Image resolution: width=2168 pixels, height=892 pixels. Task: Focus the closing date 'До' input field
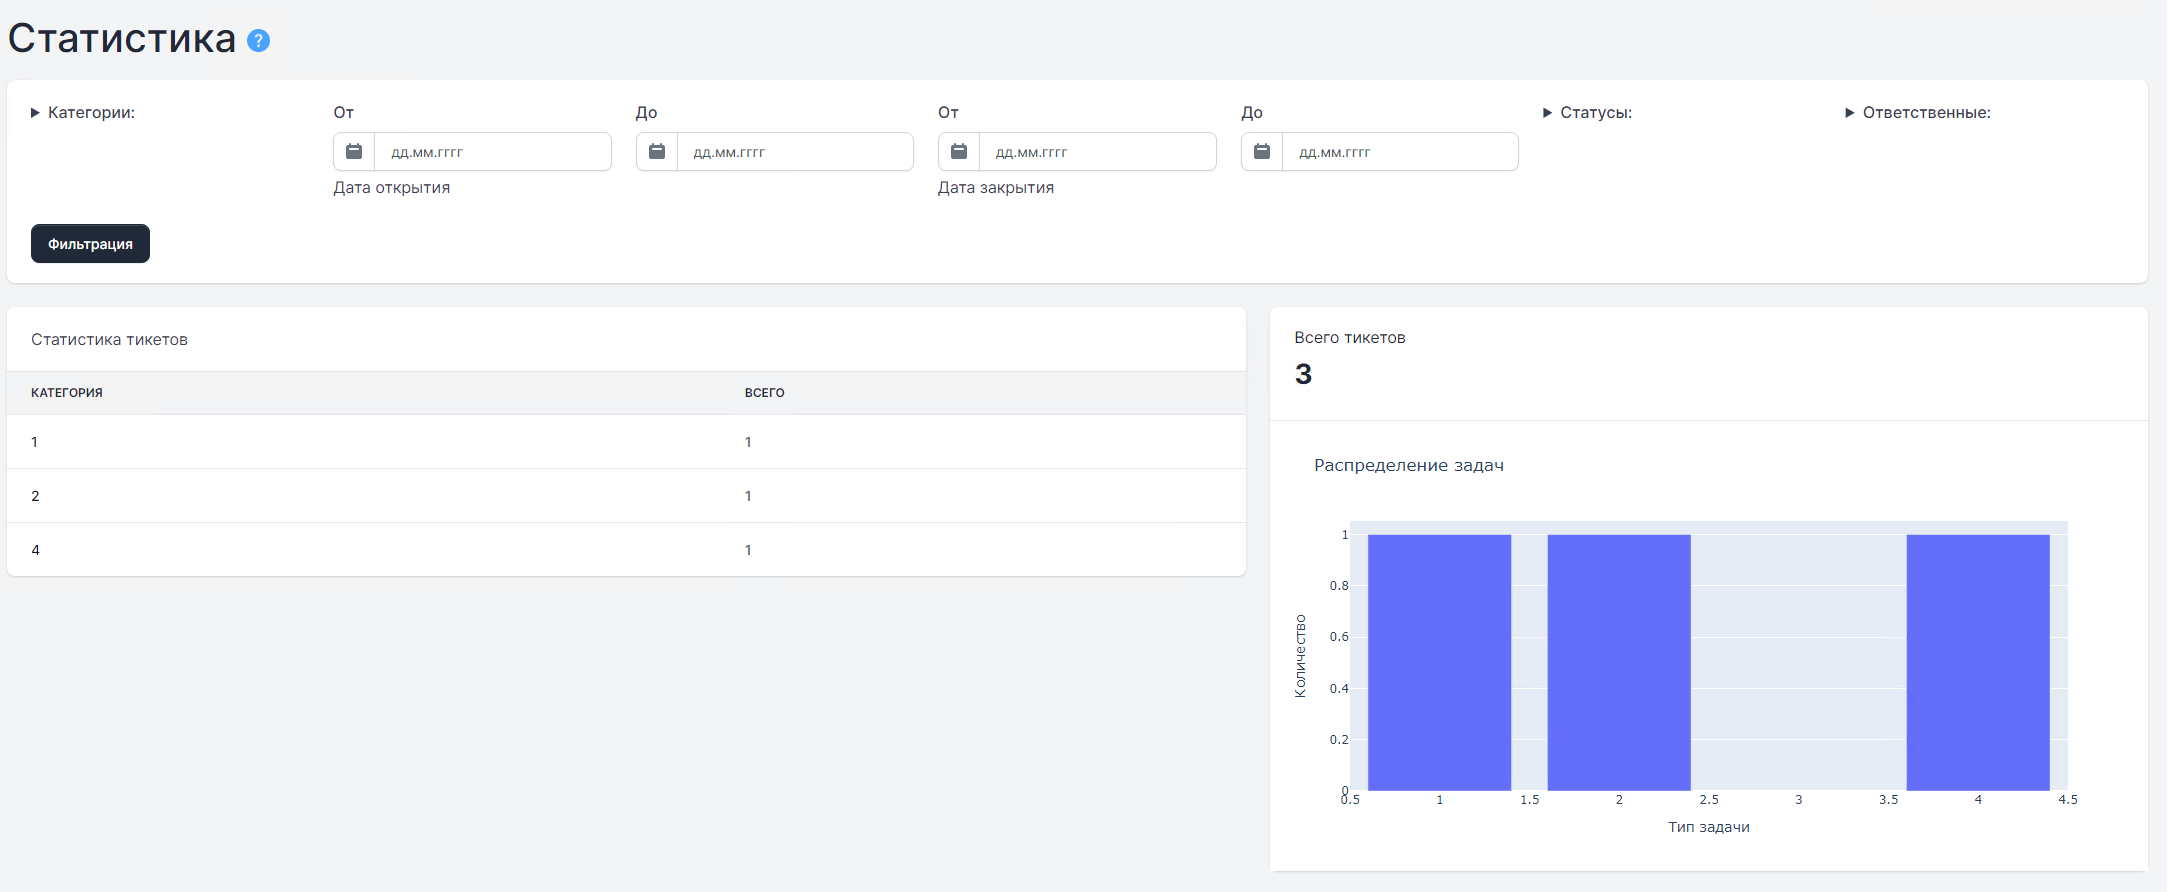(x=1399, y=152)
